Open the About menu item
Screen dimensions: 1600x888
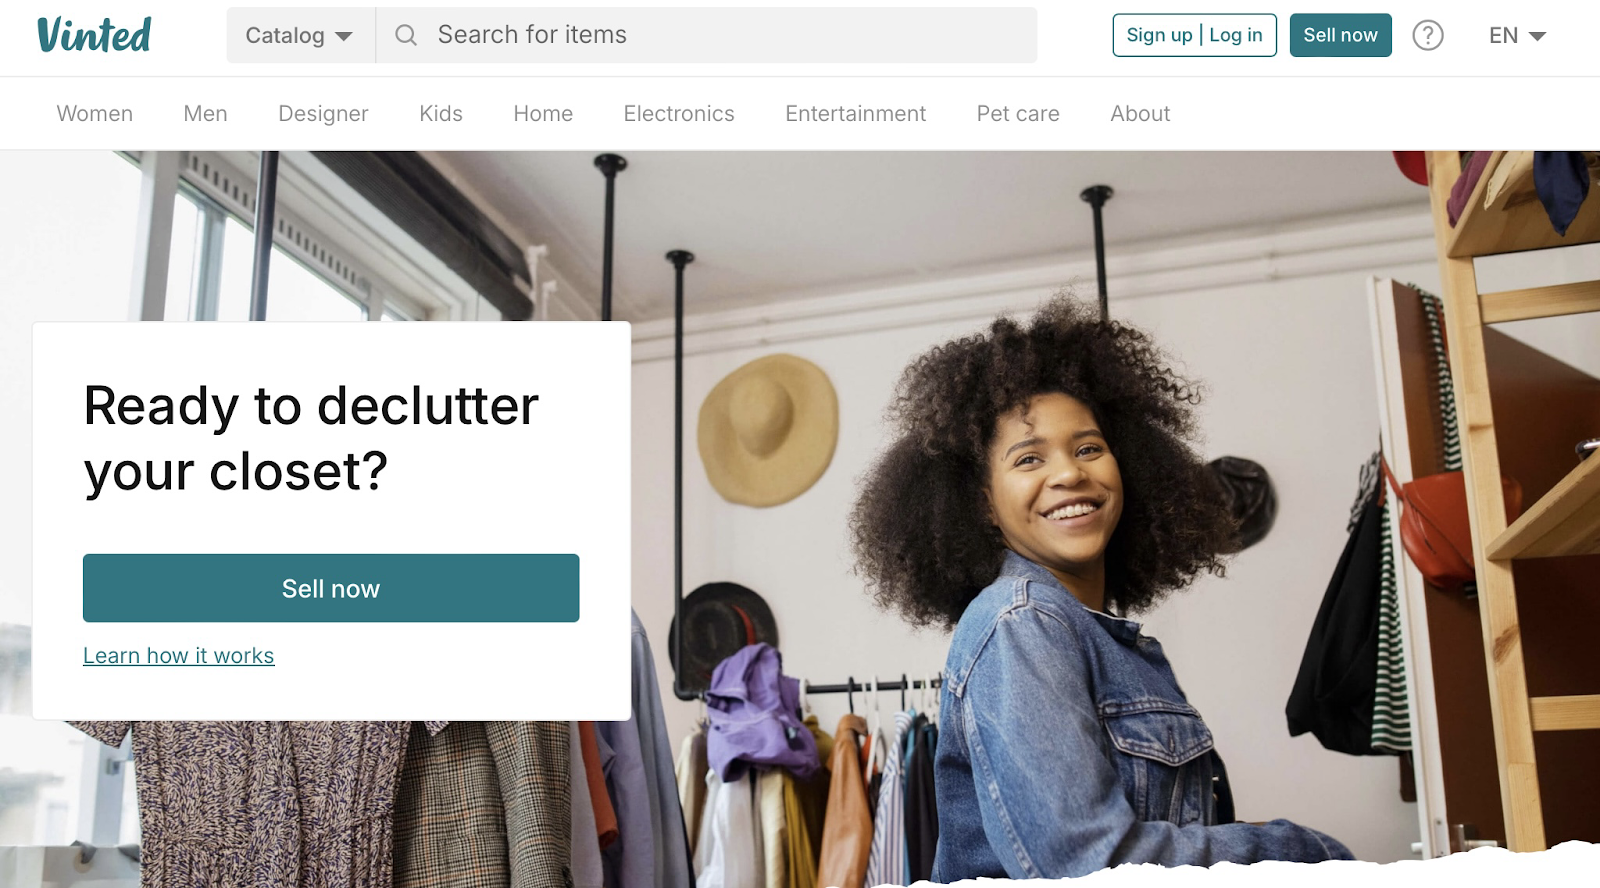click(x=1140, y=114)
